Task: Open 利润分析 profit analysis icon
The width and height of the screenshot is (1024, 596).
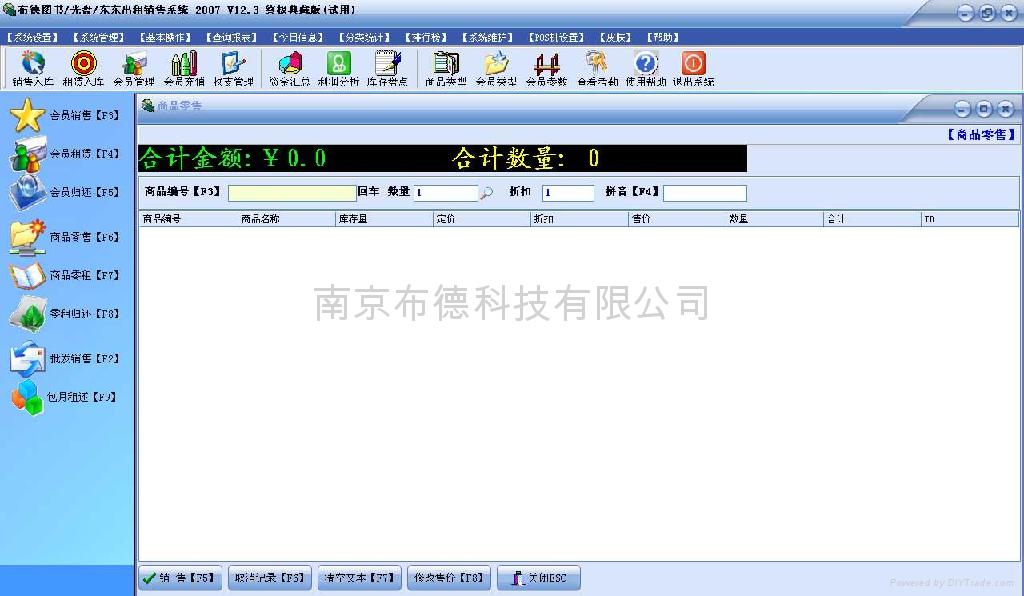Action: pos(338,69)
